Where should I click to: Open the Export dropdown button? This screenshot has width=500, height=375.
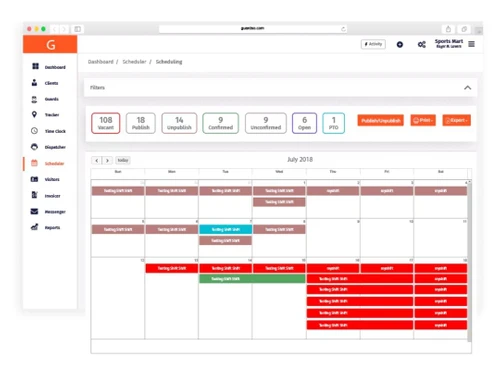[x=457, y=120]
